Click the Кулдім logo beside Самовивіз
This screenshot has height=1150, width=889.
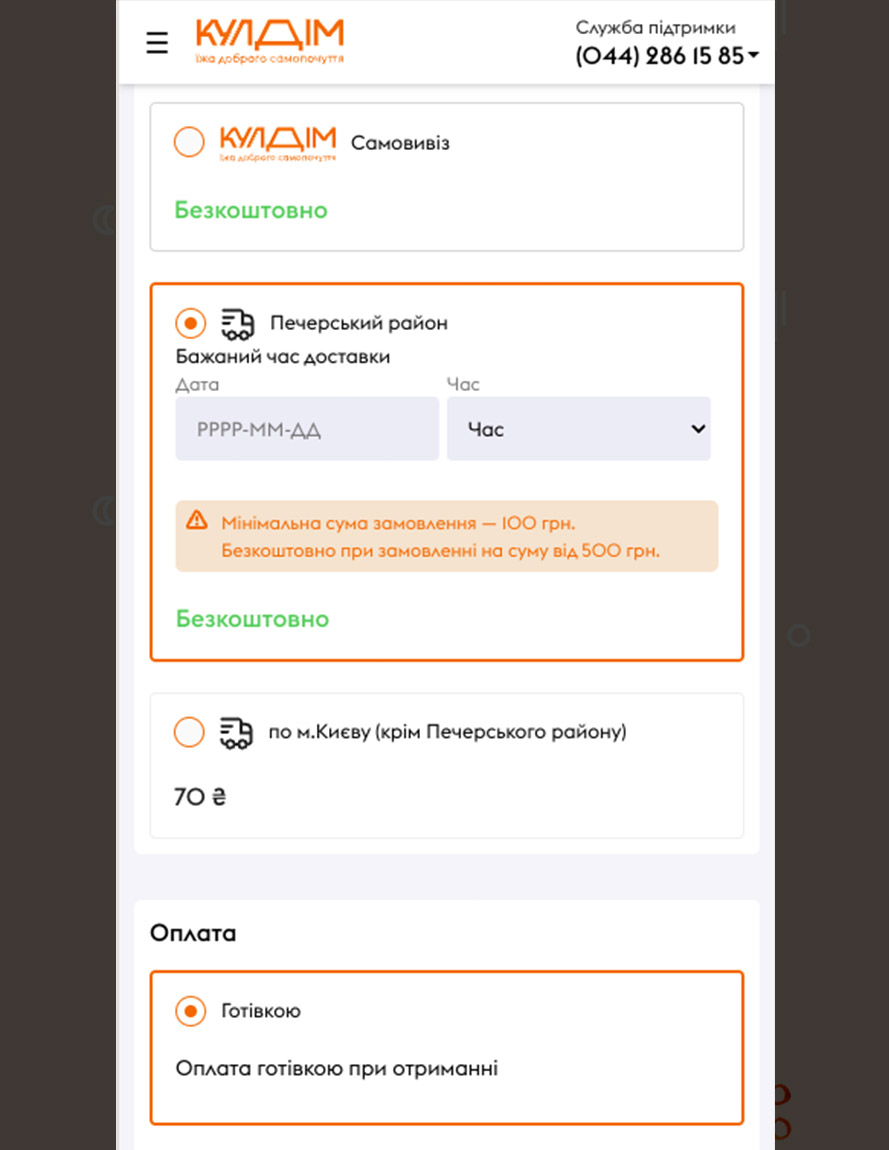(x=277, y=142)
